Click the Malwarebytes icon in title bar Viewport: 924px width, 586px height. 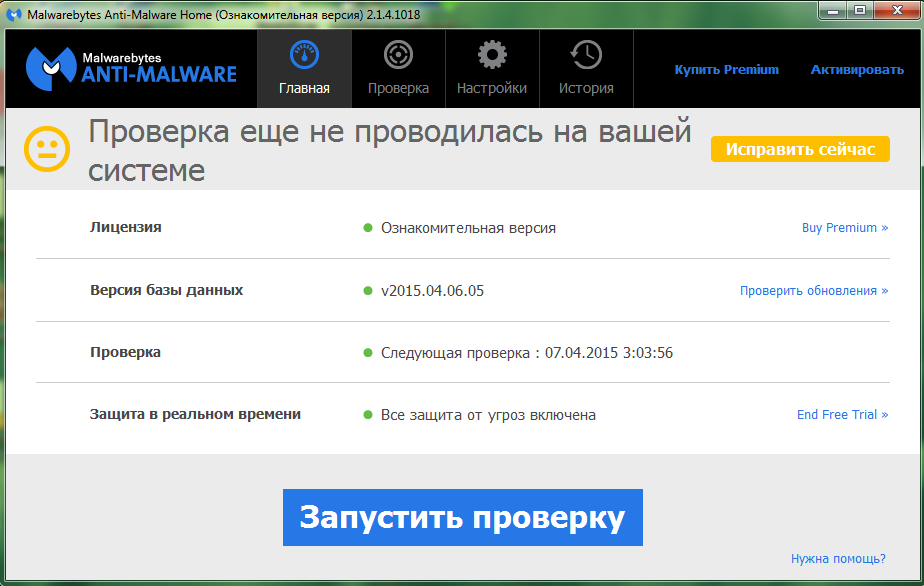coord(12,13)
